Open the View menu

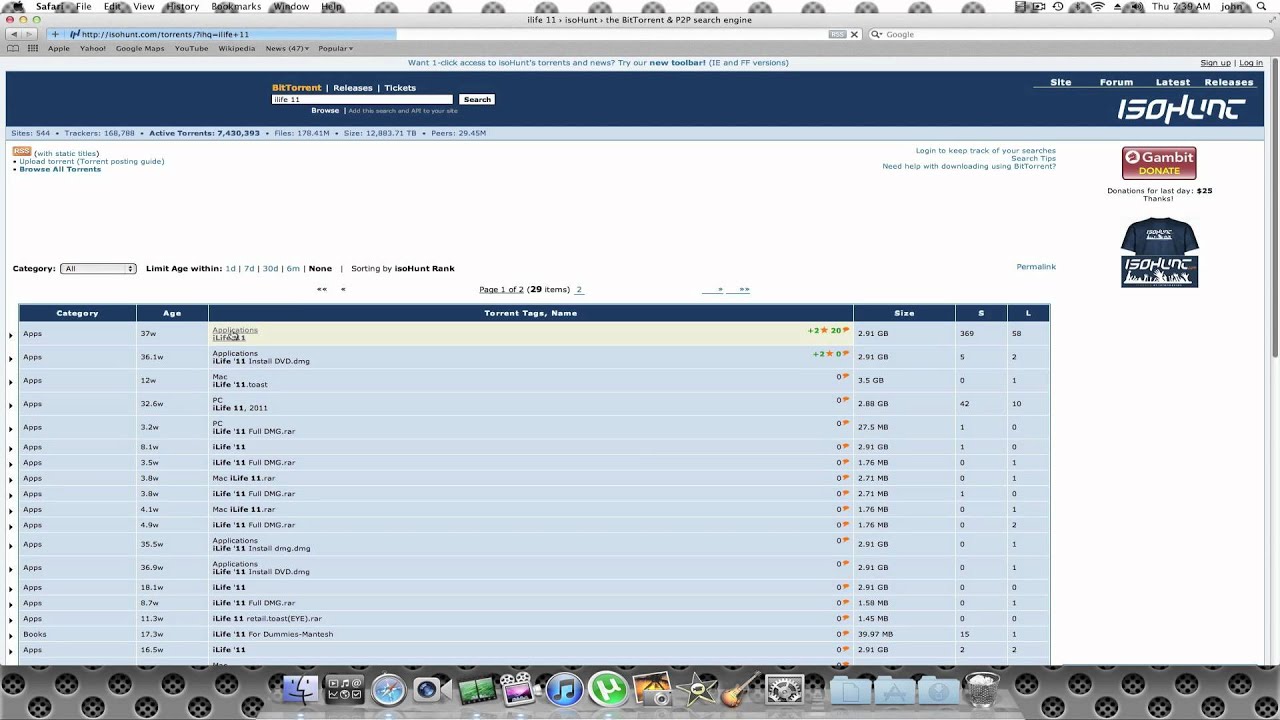point(144,6)
